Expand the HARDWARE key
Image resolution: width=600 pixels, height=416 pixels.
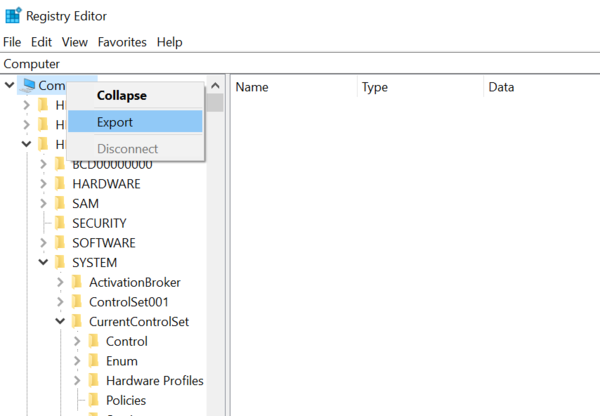[x=43, y=184]
